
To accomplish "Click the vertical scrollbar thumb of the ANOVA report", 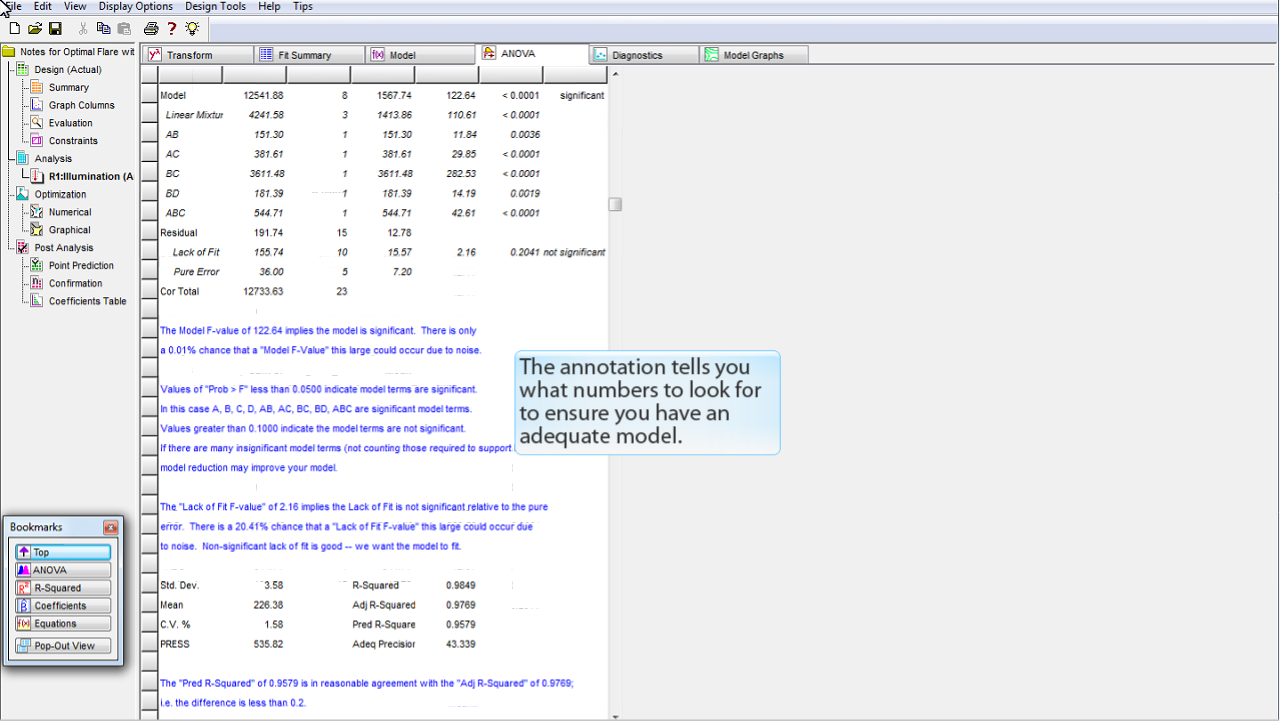I will [x=615, y=204].
